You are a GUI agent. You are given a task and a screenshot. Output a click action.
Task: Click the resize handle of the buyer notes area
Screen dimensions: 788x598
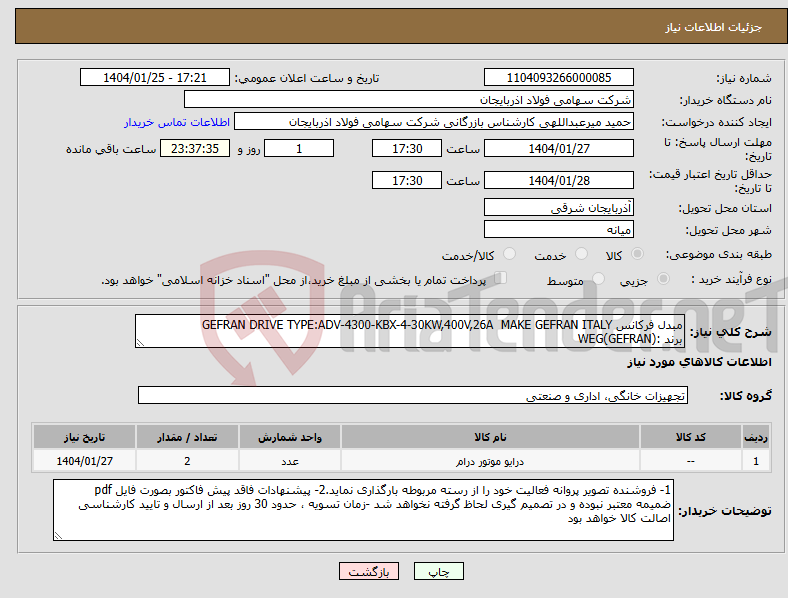58,536
